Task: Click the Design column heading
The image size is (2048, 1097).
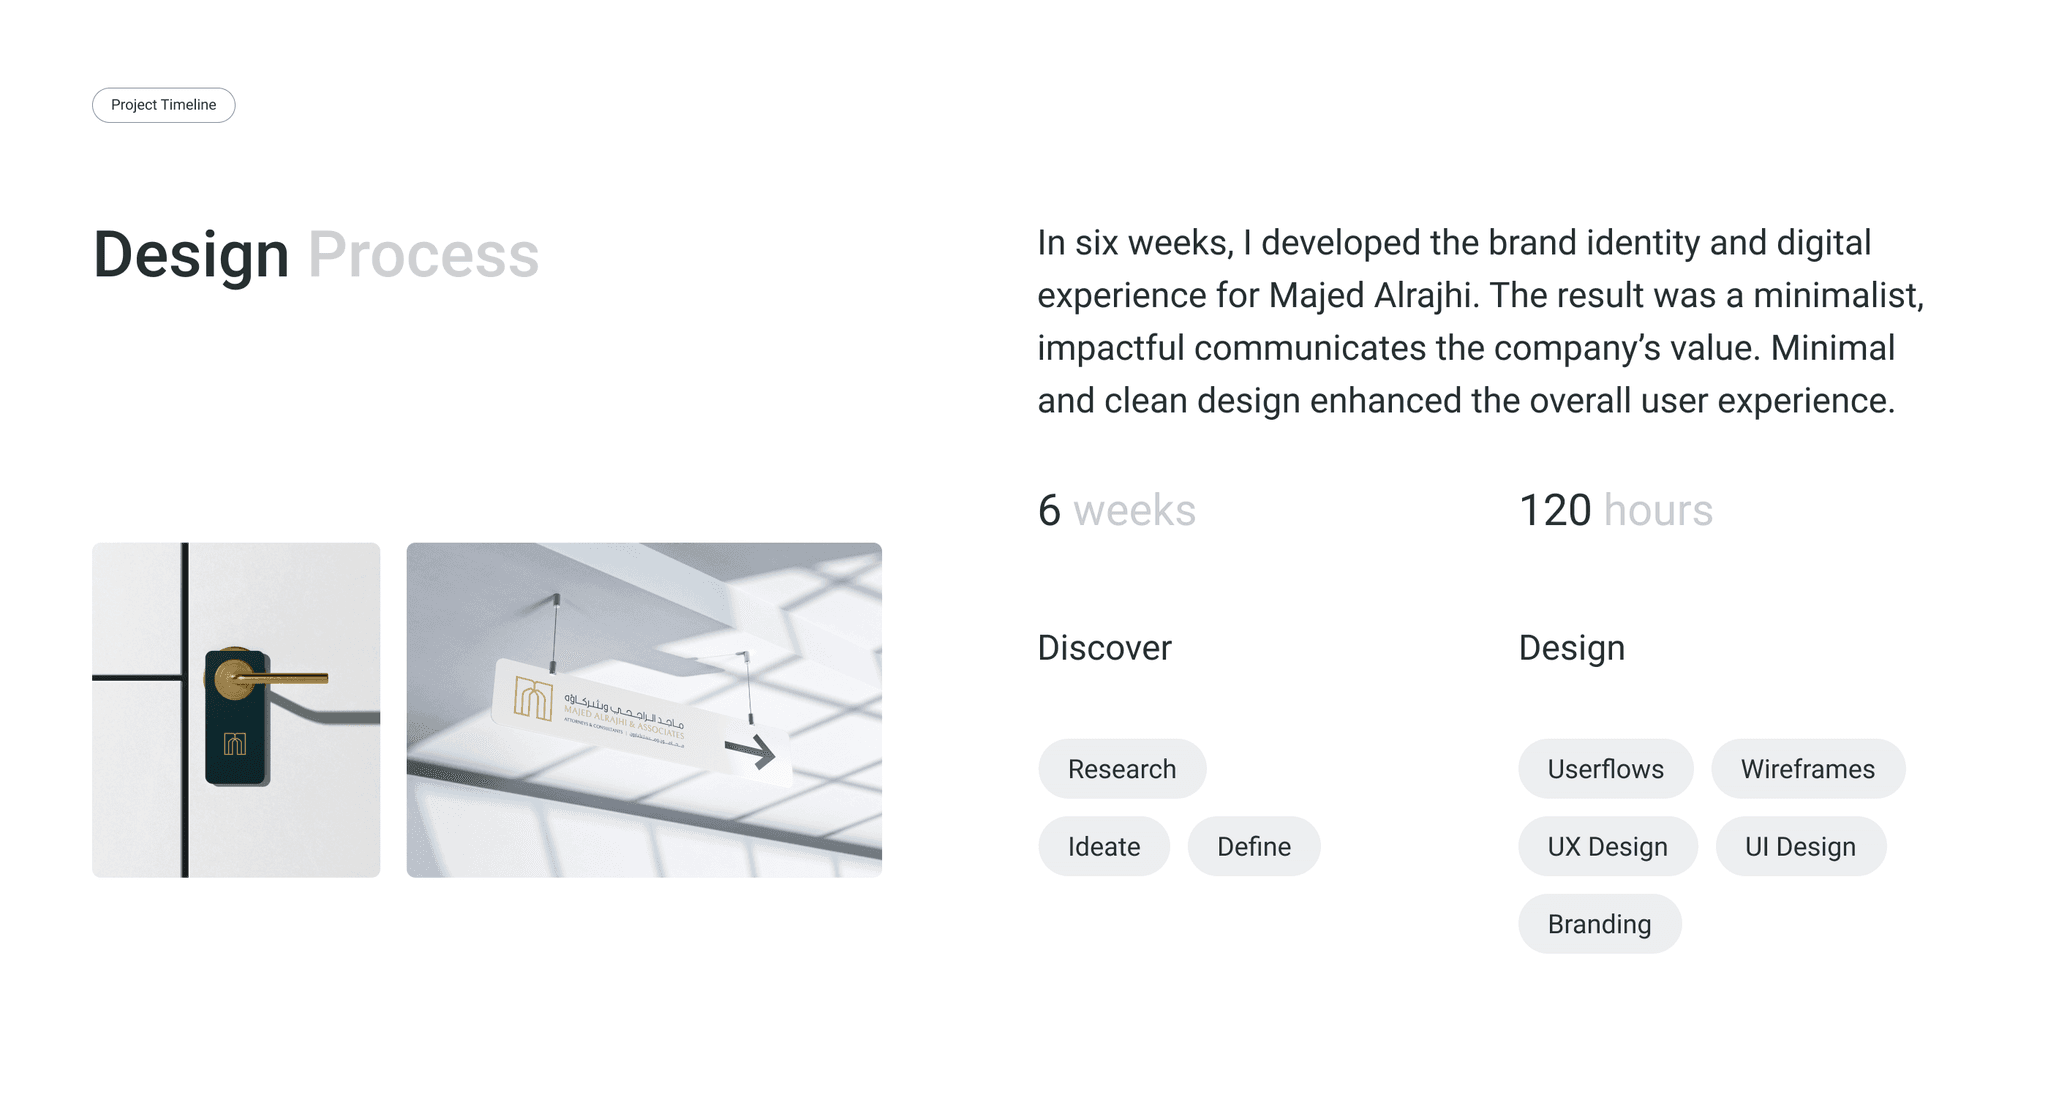Action: 1571,648
